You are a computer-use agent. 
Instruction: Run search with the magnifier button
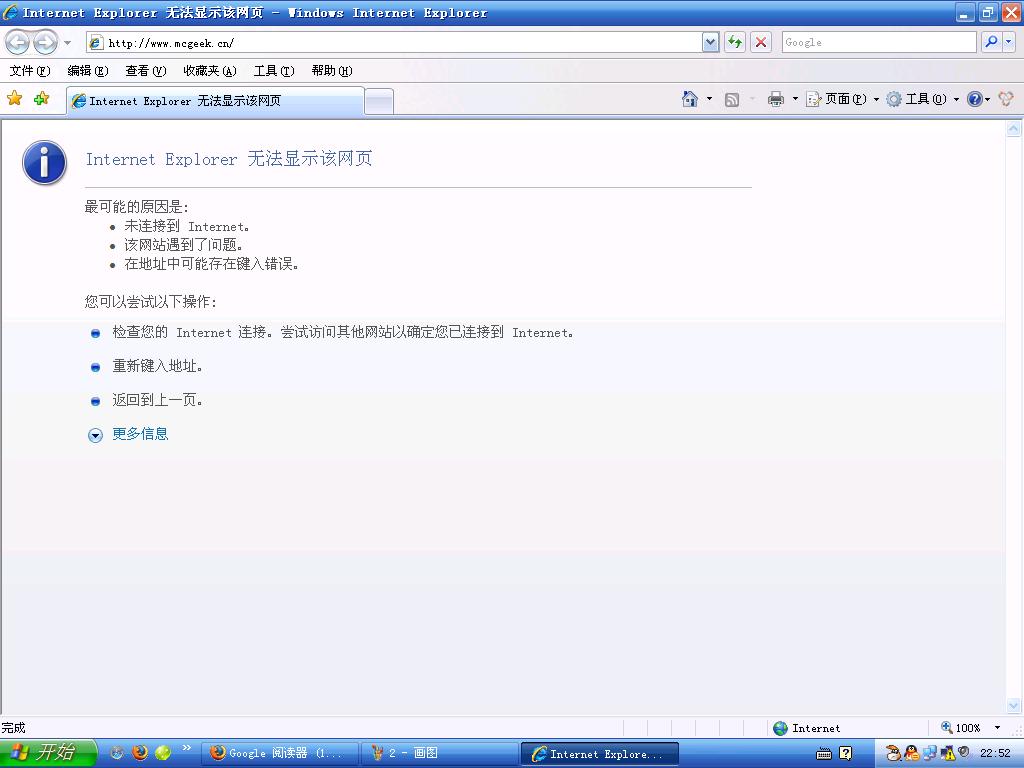991,42
